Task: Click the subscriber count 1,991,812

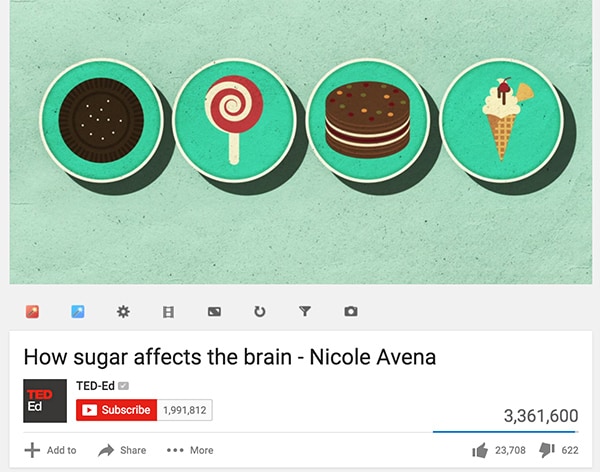Action: pos(185,410)
